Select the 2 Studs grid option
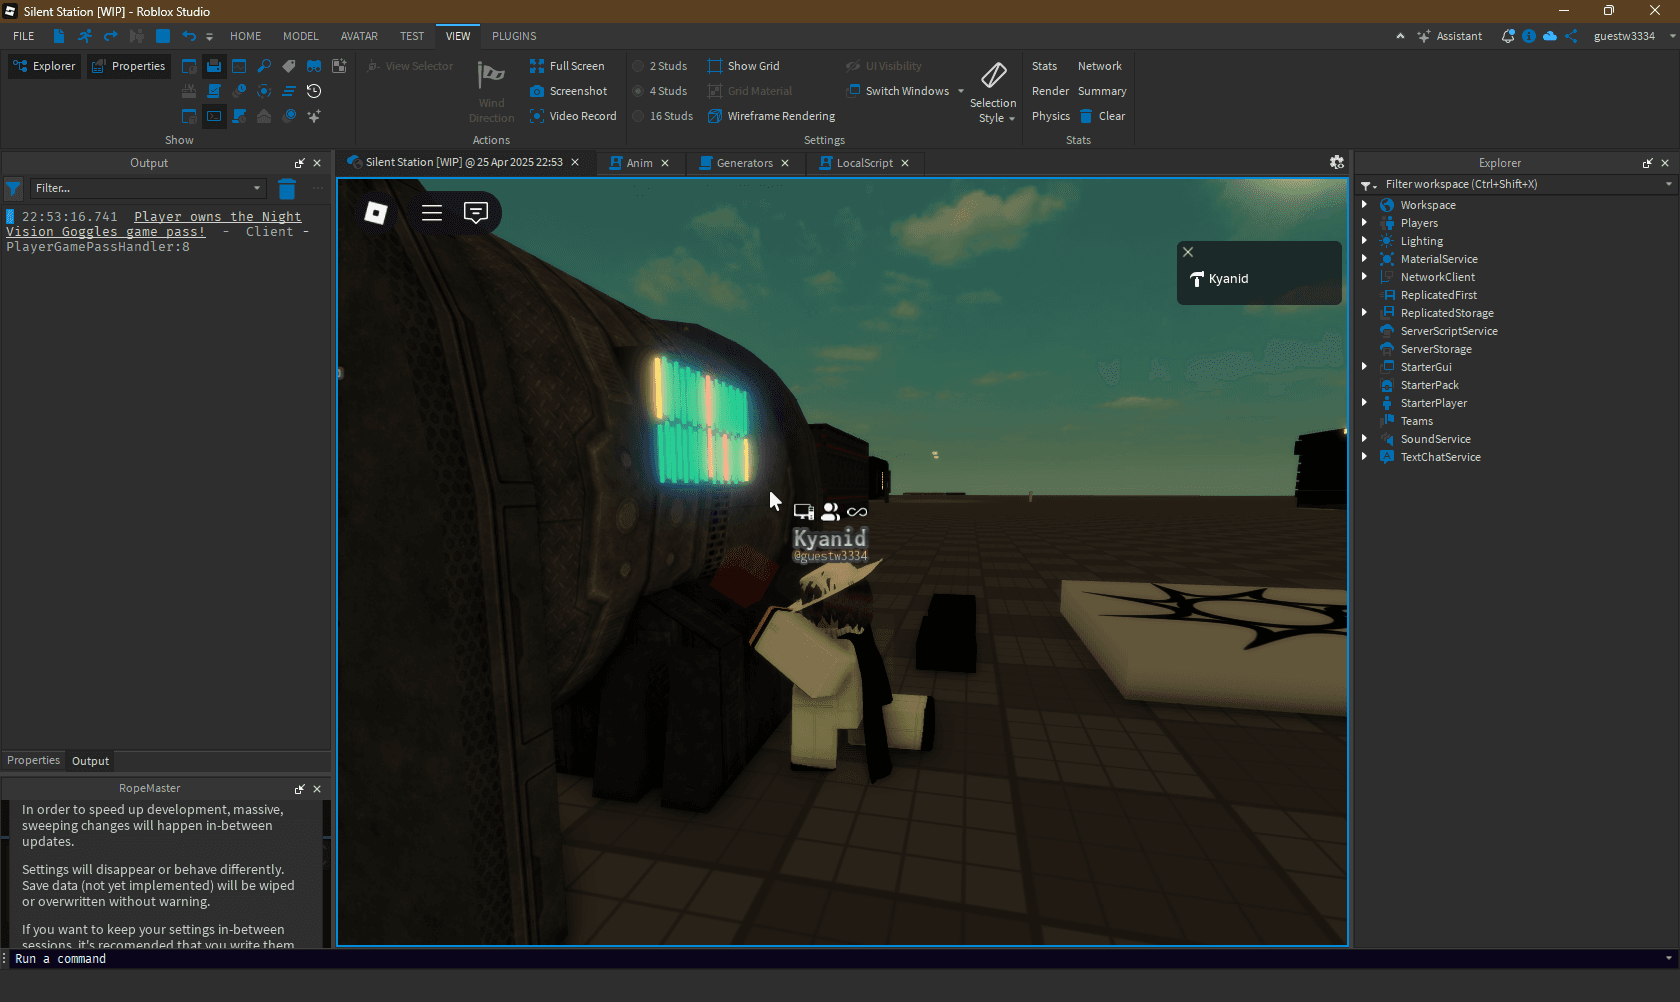Image resolution: width=1680 pixels, height=1002 pixels. click(x=660, y=66)
